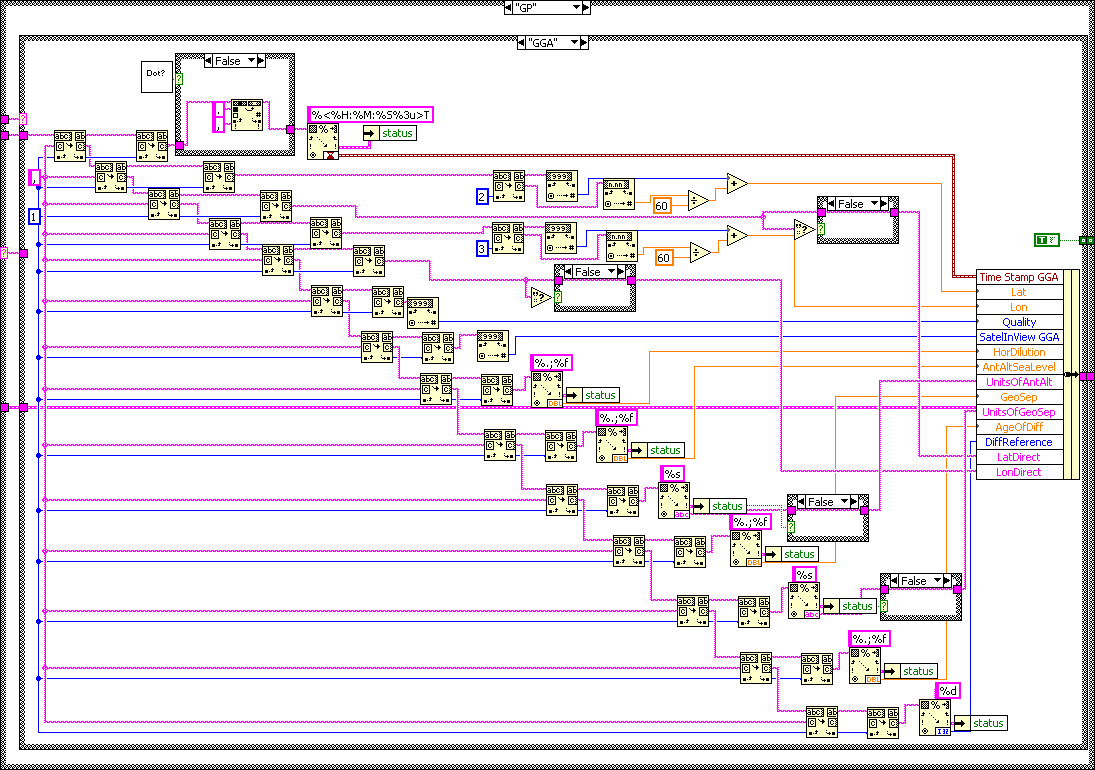Select the Divide node fed by the upper 60 constant
1095x770 pixels.
coord(698,200)
